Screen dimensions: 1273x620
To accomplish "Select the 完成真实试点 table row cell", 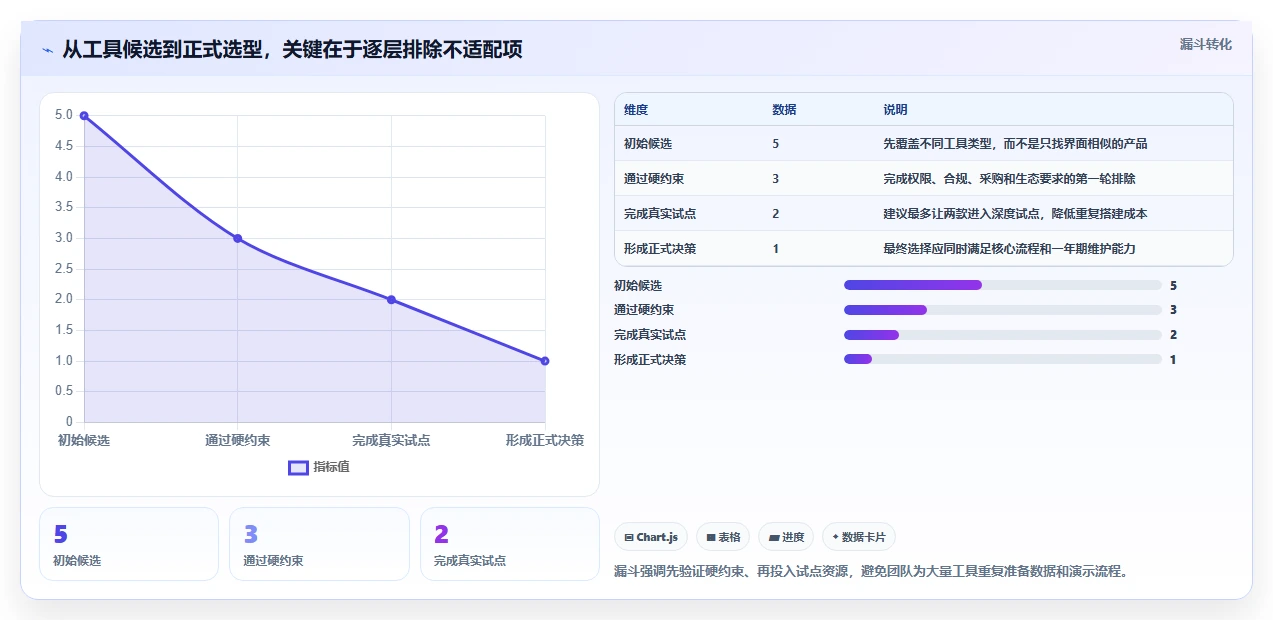I will [x=660, y=214].
